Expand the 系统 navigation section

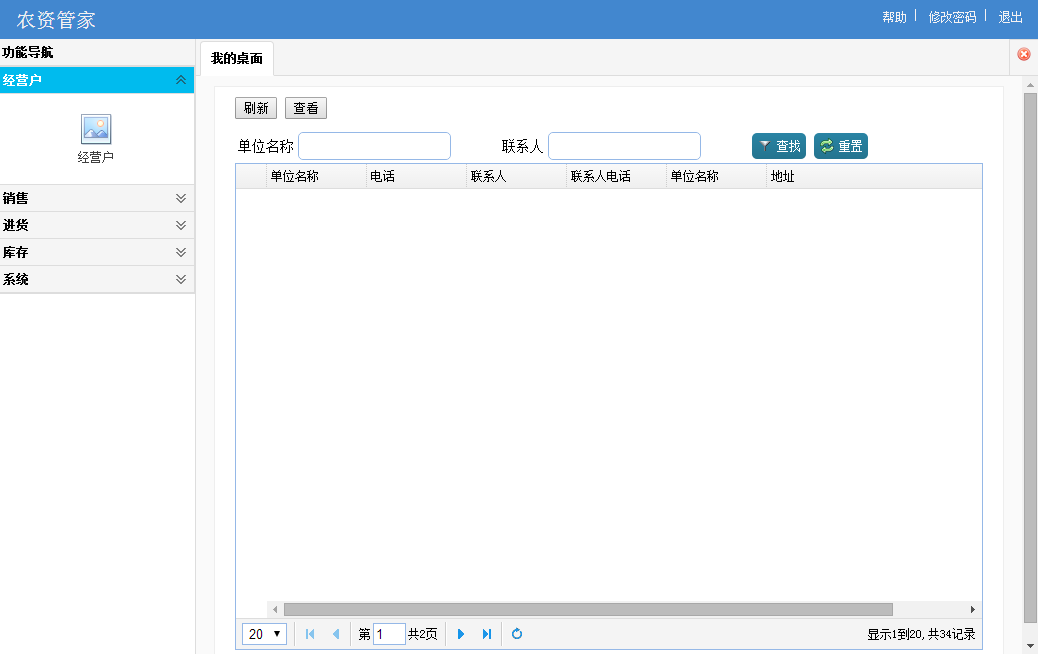pos(181,279)
